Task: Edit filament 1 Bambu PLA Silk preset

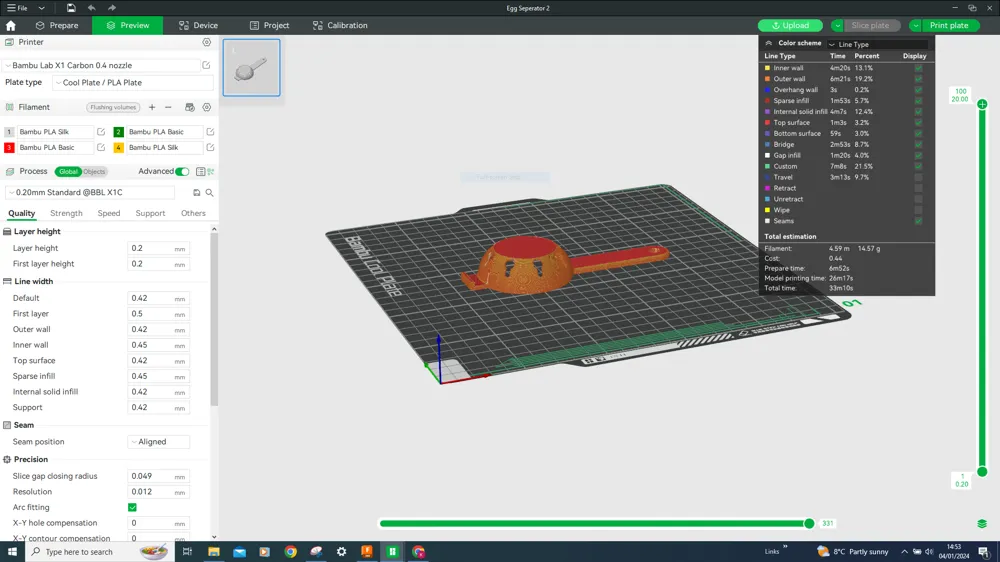Action: [x=101, y=132]
